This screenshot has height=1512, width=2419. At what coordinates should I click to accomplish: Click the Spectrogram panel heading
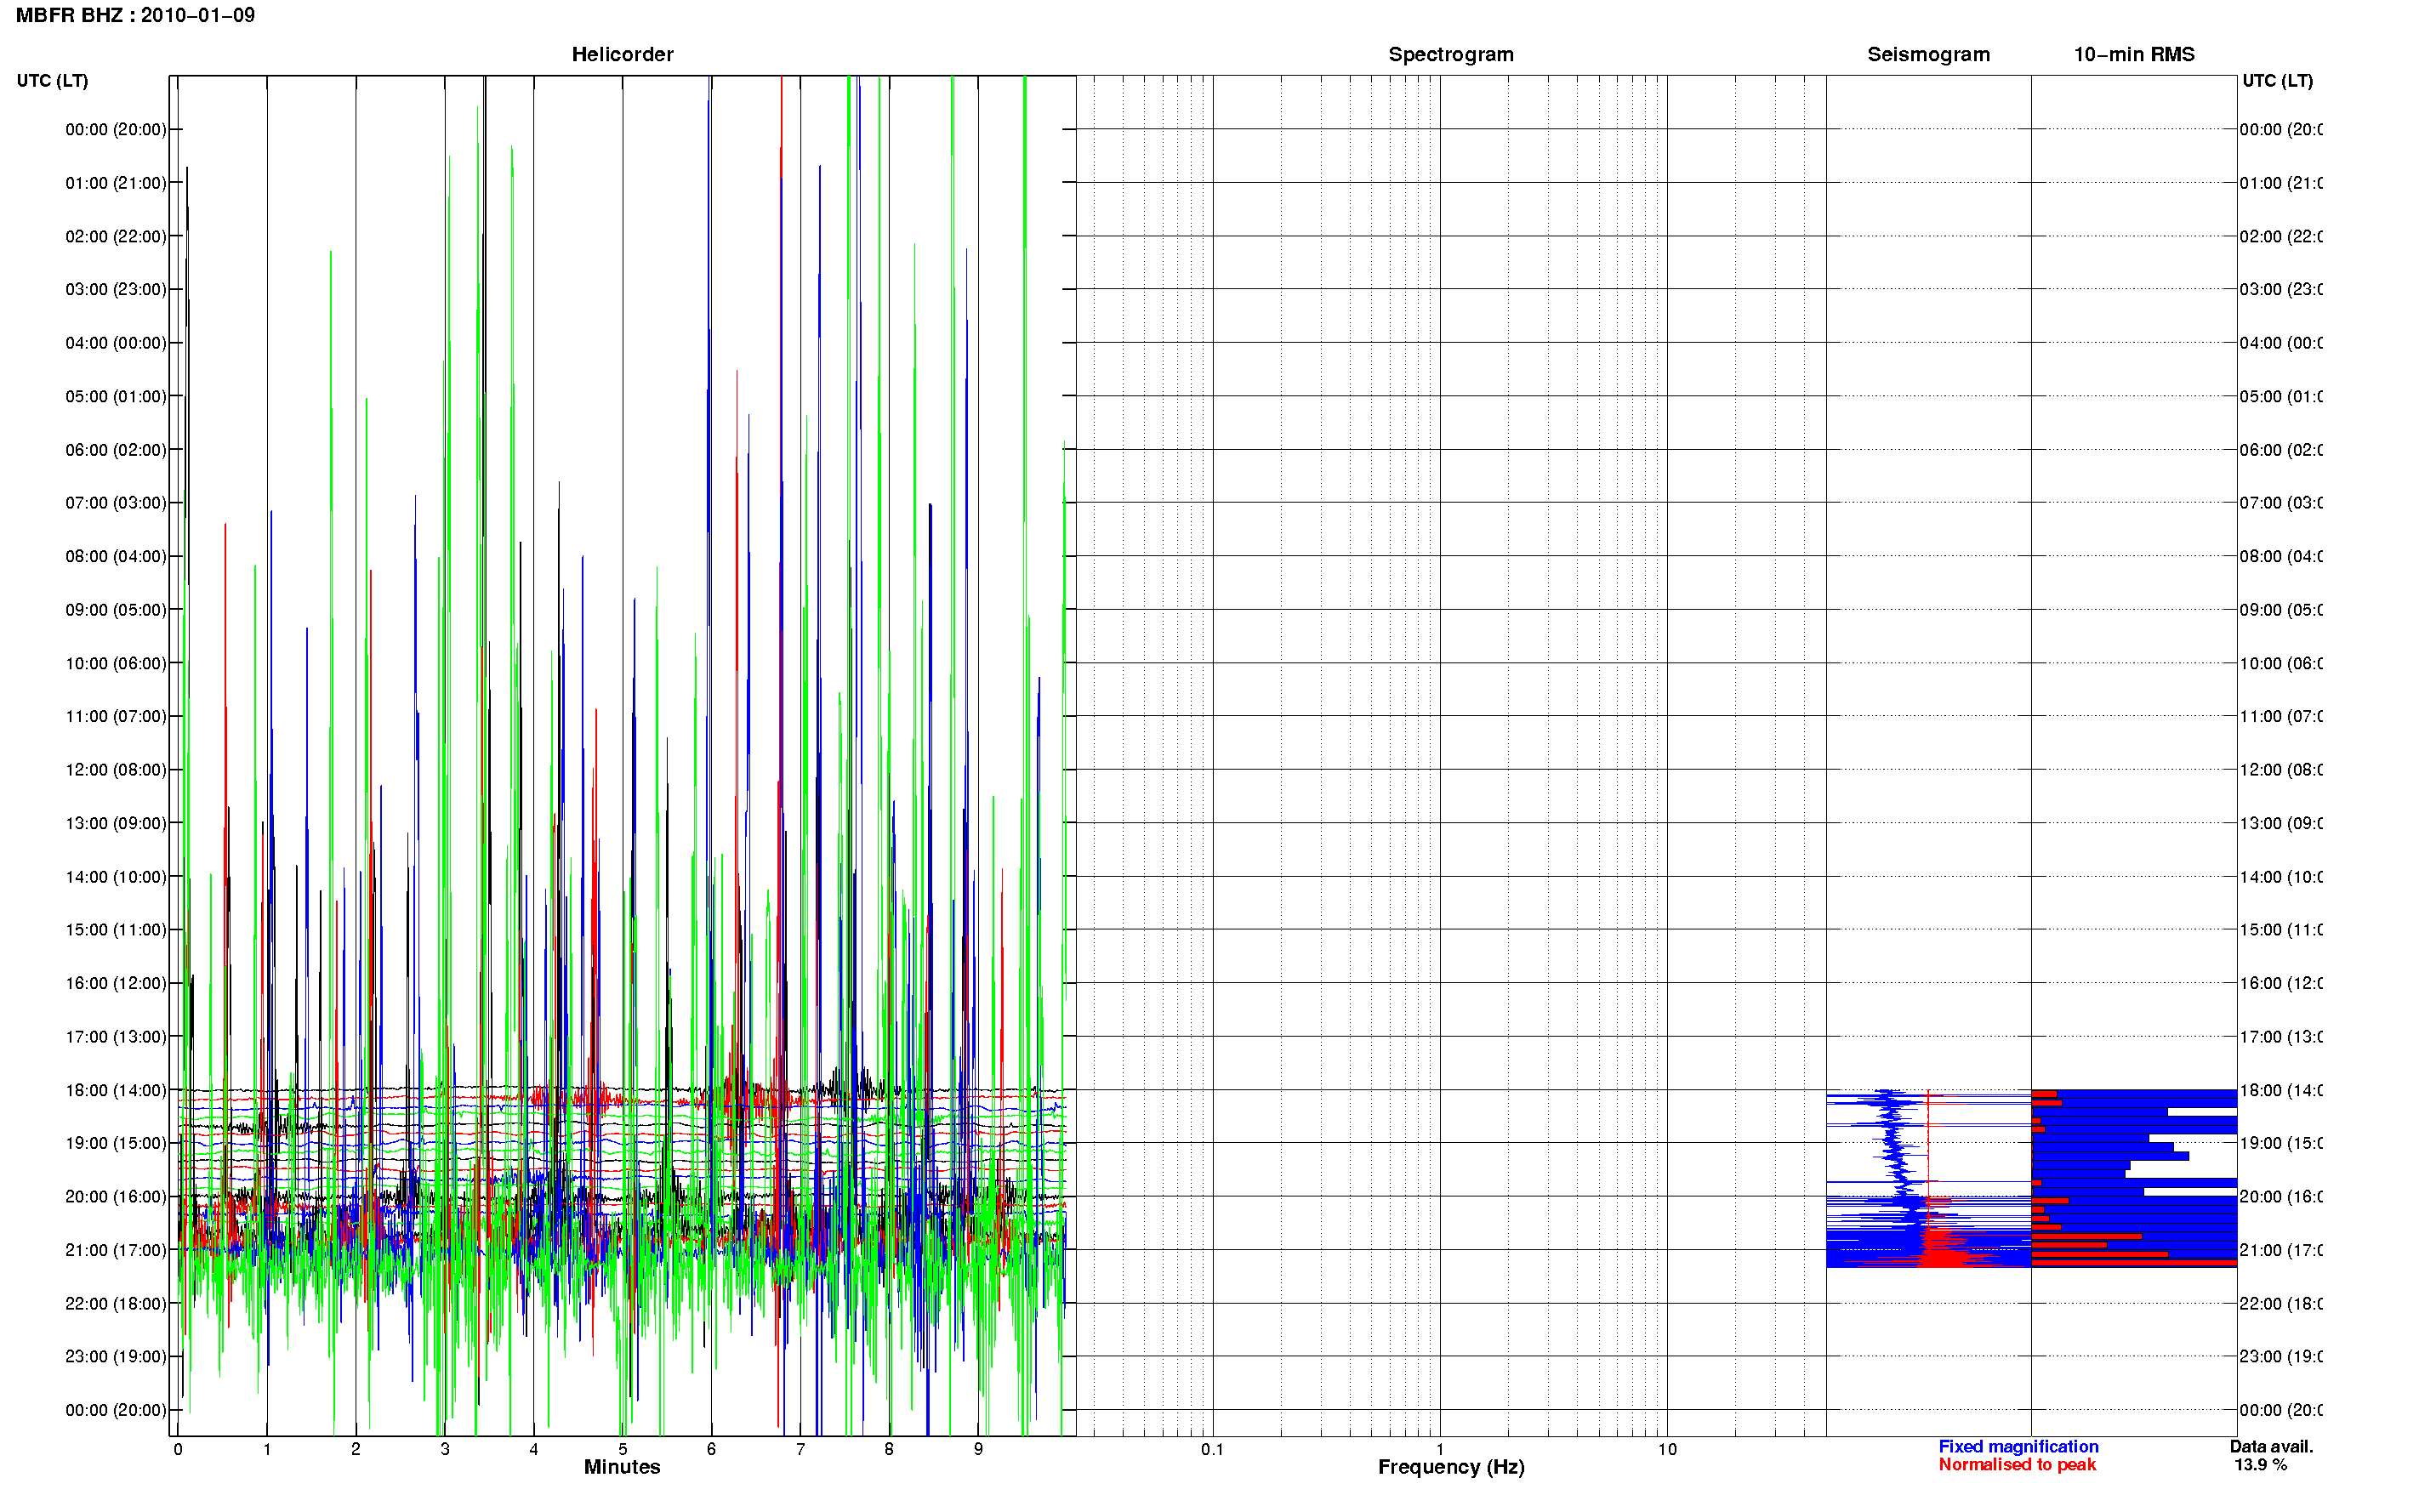tap(1450, 54)
